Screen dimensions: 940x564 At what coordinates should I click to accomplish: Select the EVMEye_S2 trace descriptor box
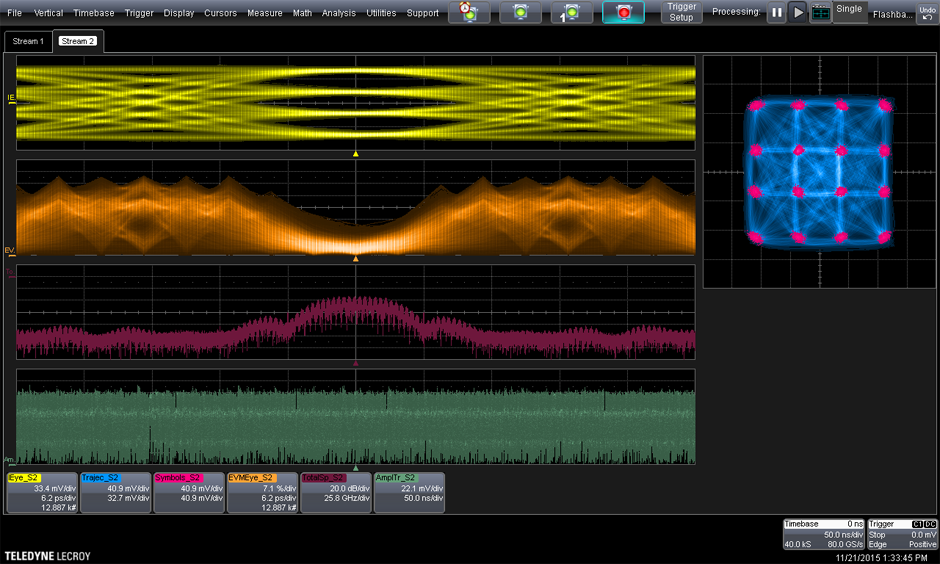tap(262, 493)
